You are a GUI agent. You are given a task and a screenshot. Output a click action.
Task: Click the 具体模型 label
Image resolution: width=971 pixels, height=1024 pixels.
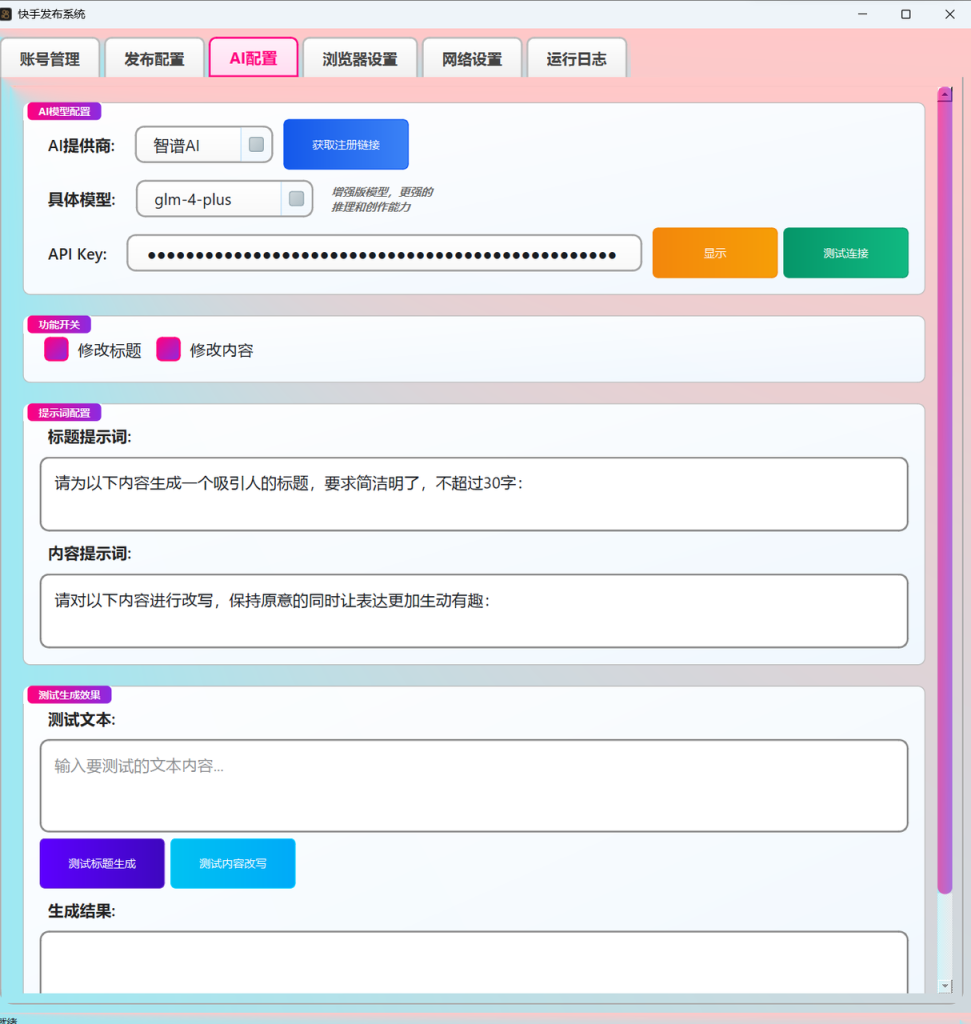(82, 200)
